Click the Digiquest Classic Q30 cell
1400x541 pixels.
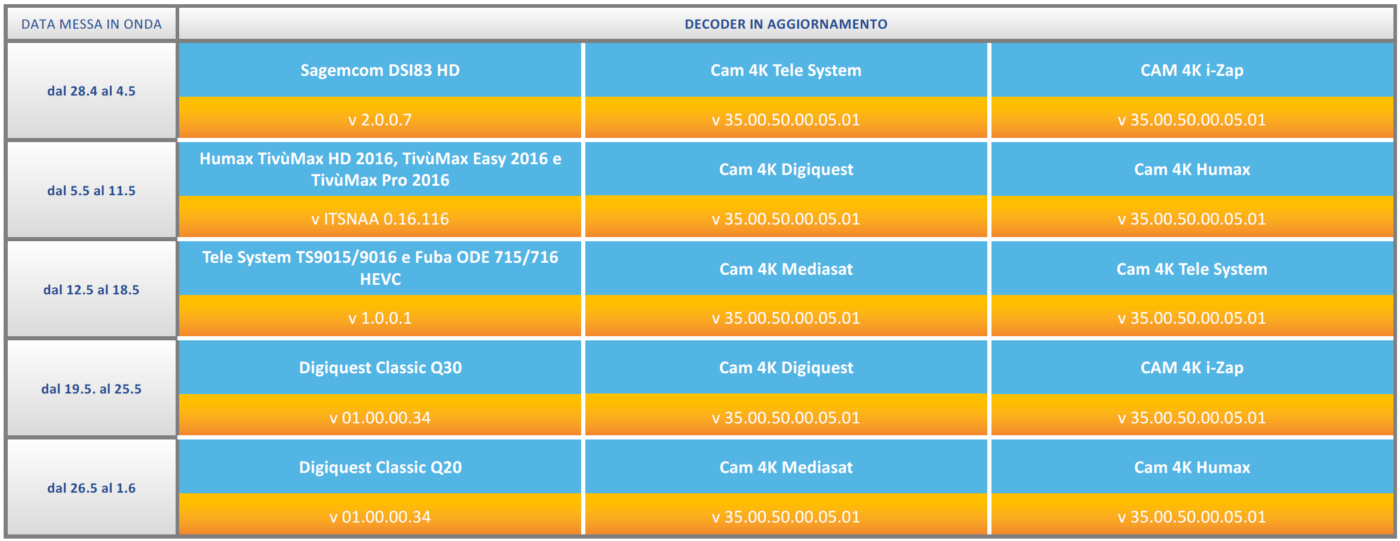[x=380, y=367]
